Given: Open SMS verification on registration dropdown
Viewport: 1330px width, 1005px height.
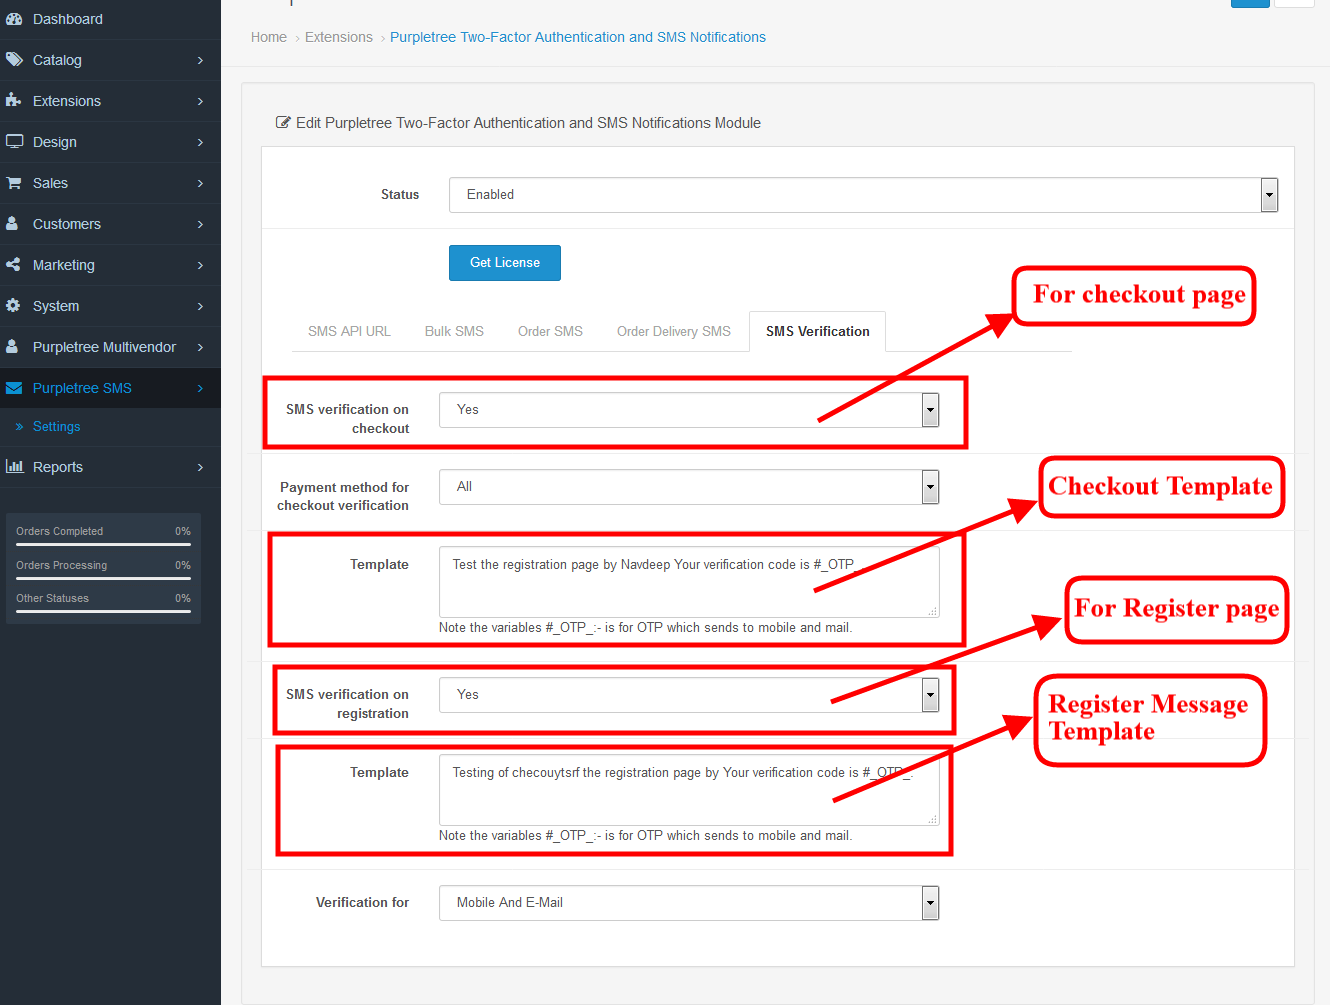Looking at the screenshot, I should (x=688, y=695).
